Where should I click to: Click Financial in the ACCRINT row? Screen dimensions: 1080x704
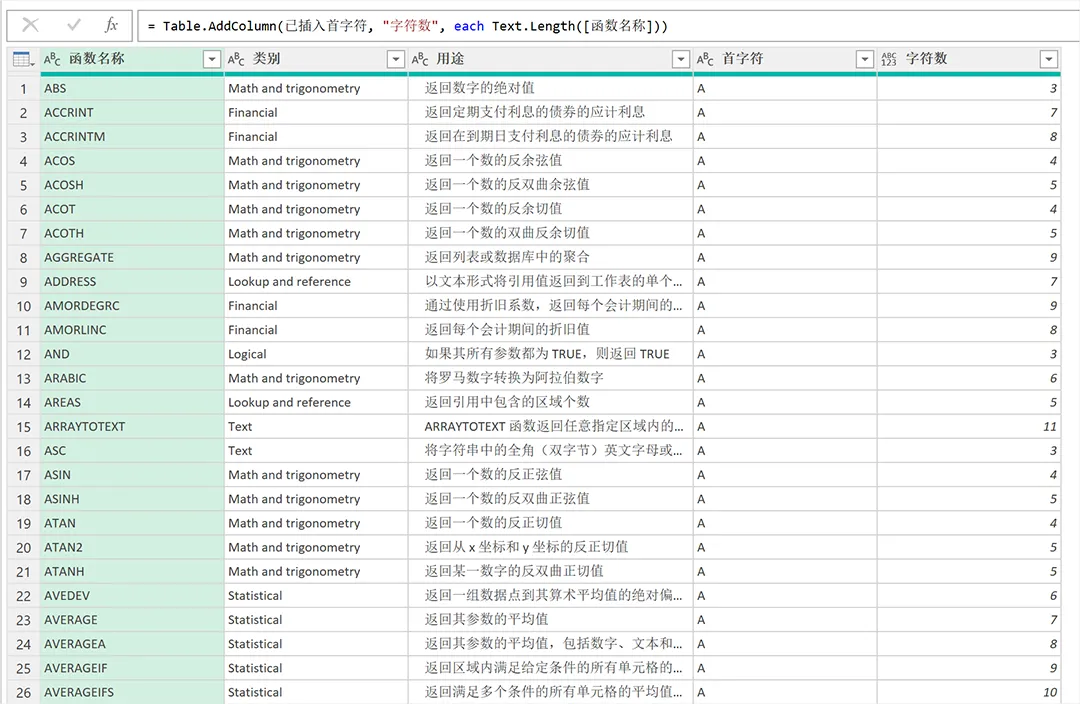pos(316,112)
